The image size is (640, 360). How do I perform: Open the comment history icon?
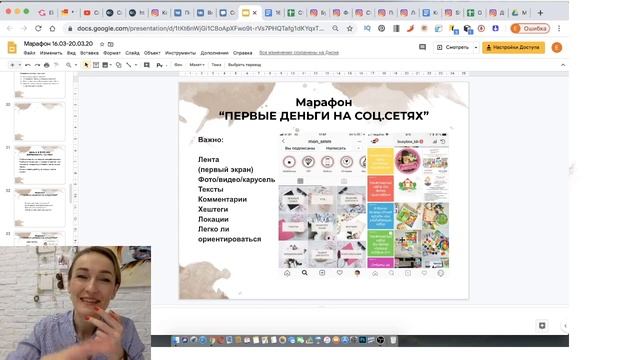422,47
